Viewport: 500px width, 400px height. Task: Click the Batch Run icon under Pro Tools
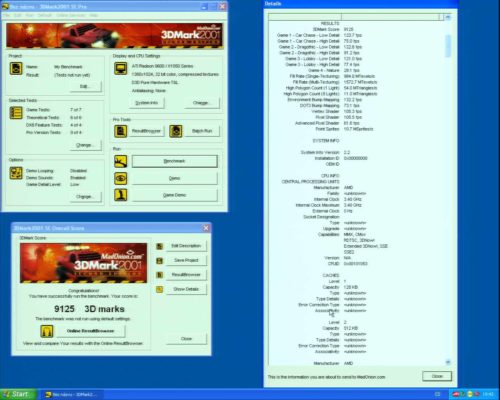click(x=176, y=131)
